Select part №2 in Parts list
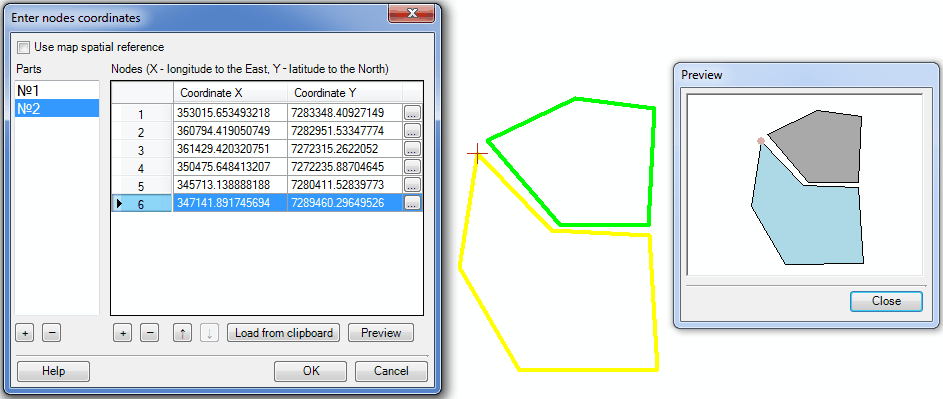Viewport: 943px width, 399px height. [57, 108]
